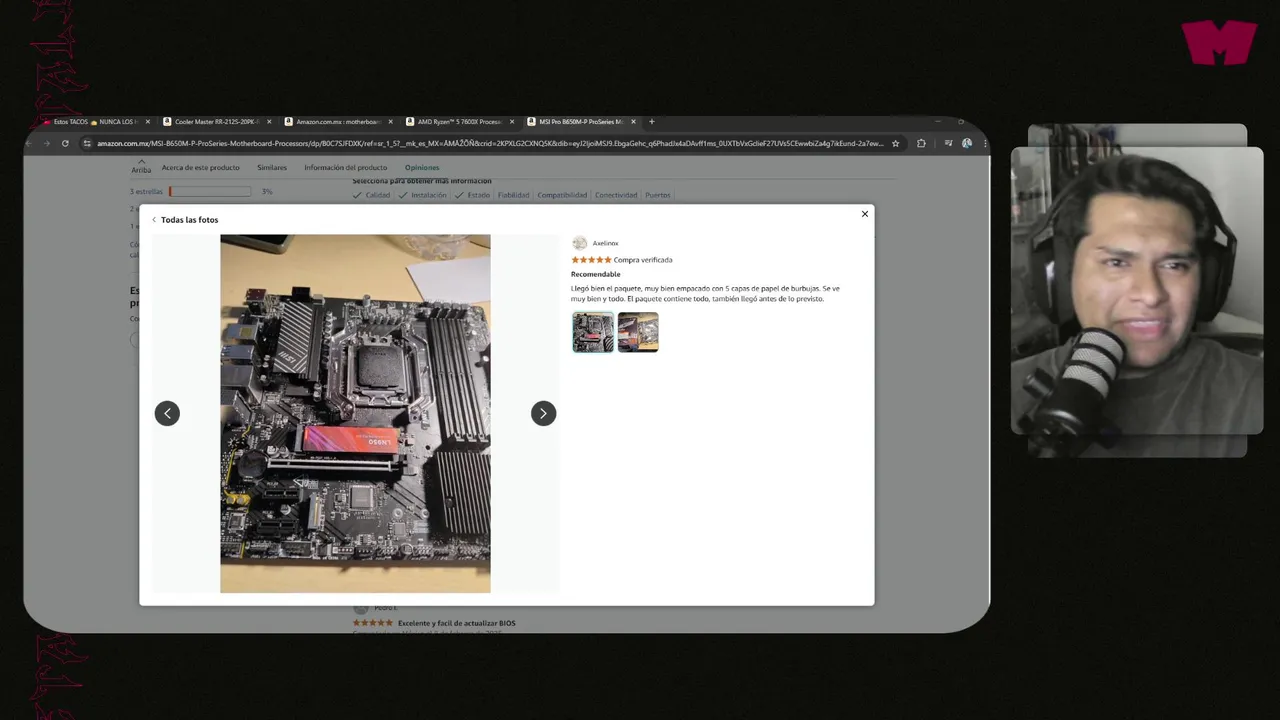This screenshot has width=1280, height=720.
Task: Close the Amazon.com.mx motherboard tab
Action: pos(390,122)
